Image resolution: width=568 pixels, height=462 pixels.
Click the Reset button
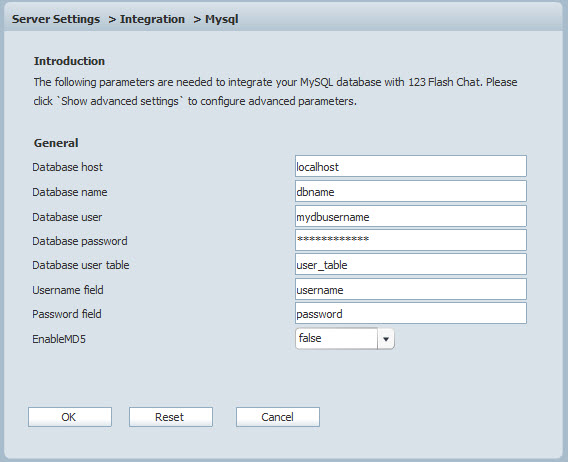coord(171,417)
